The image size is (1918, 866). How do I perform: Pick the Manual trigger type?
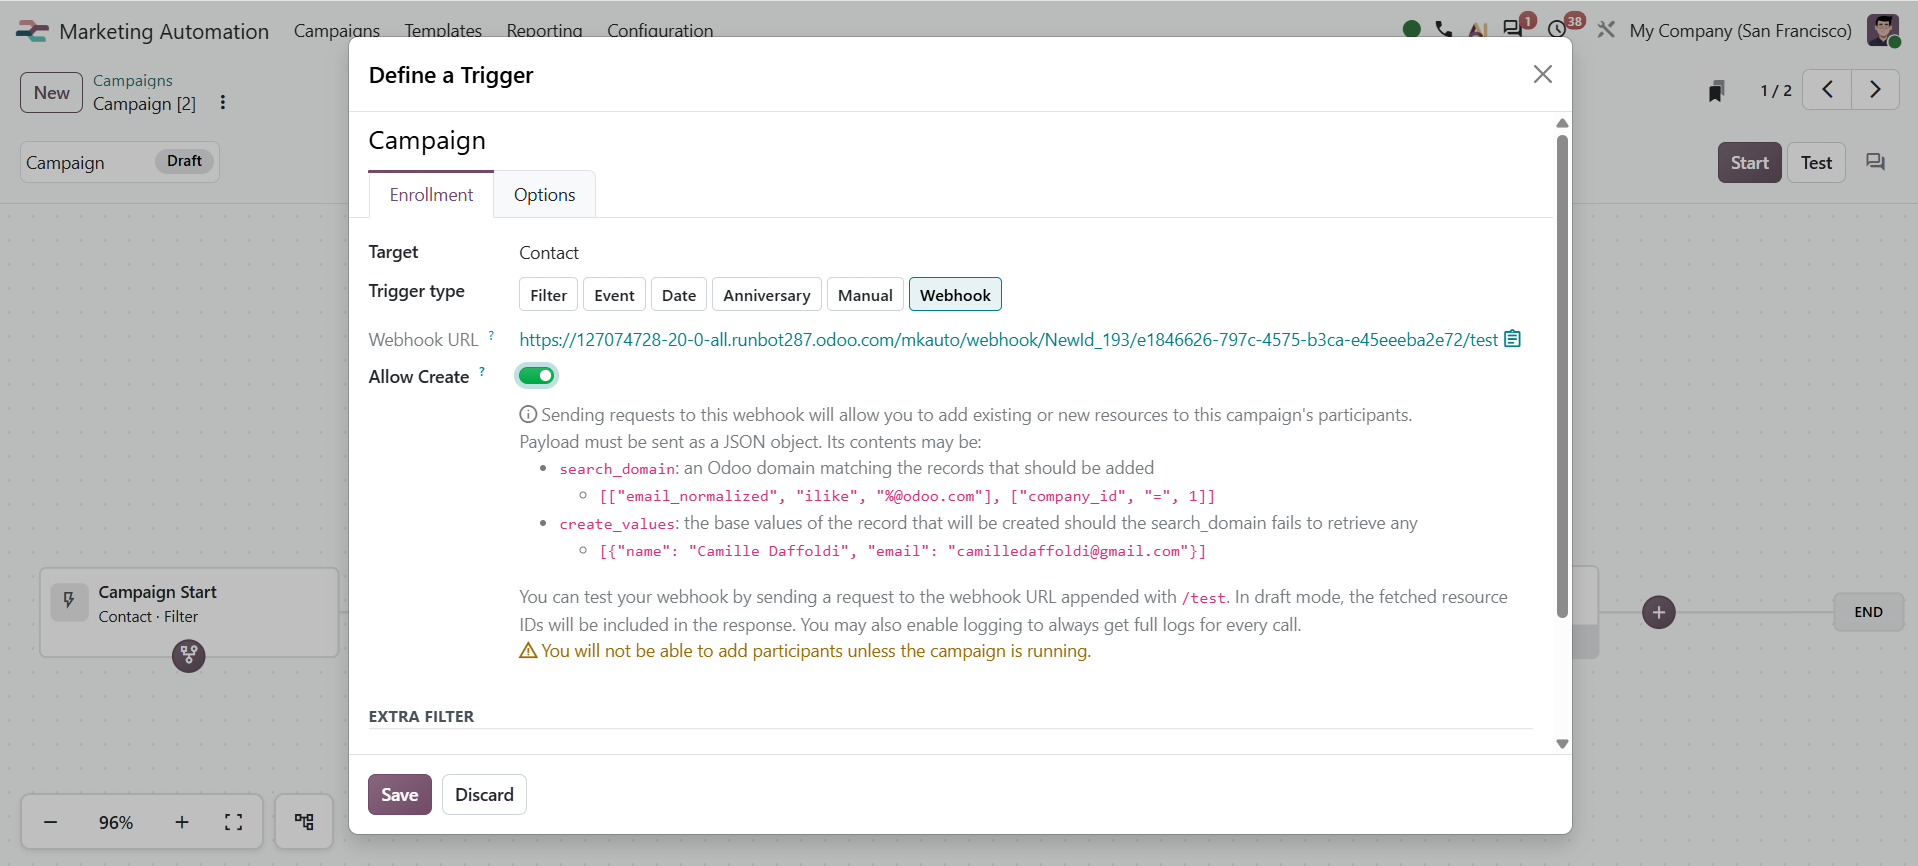click(865, 295)
